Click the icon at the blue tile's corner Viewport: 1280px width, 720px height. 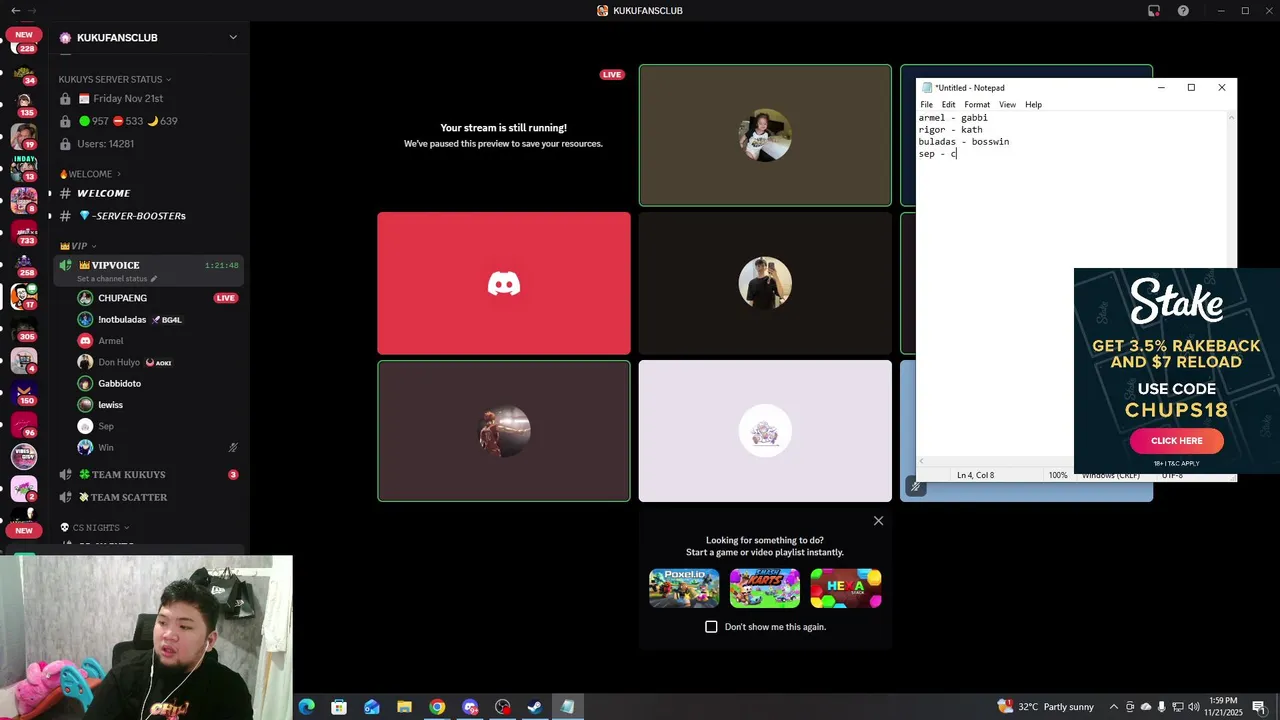coord(915,487)
